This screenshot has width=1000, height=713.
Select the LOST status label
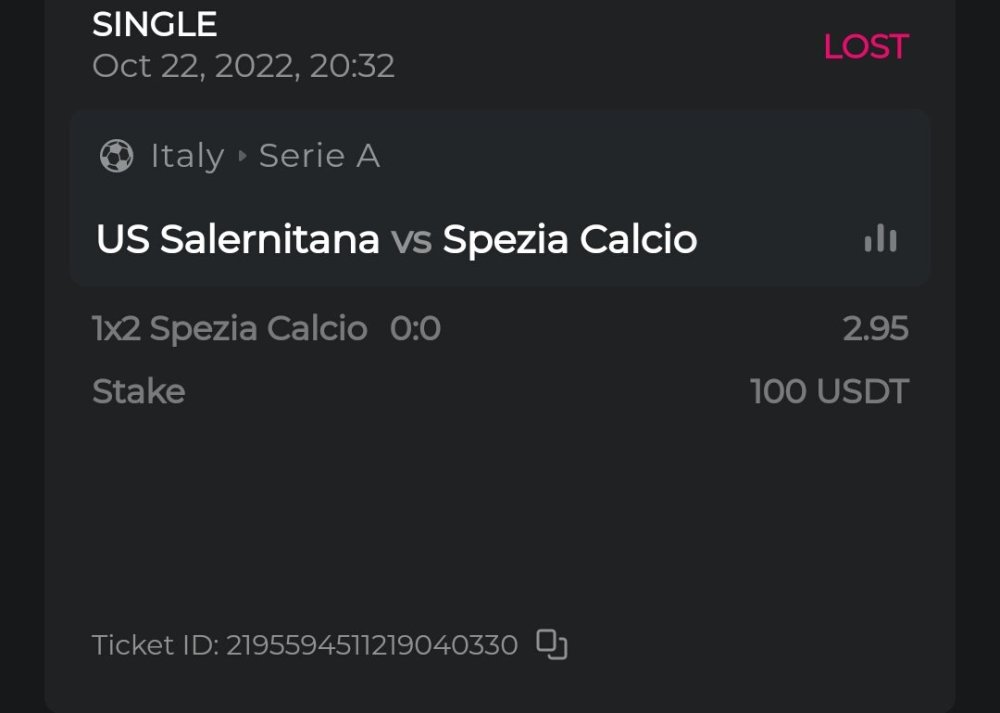coord(865,47)
